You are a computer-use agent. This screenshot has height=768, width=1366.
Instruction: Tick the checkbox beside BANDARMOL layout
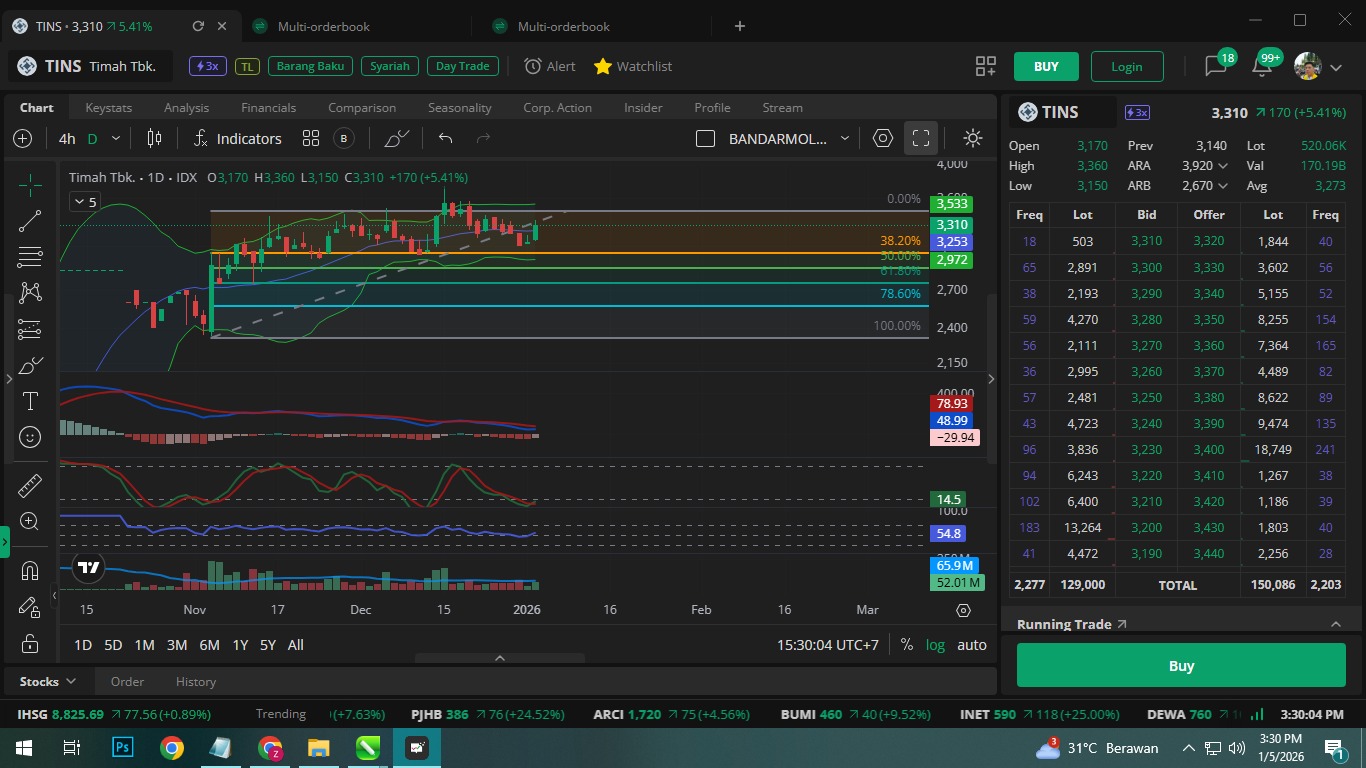[x=705, y=139]
